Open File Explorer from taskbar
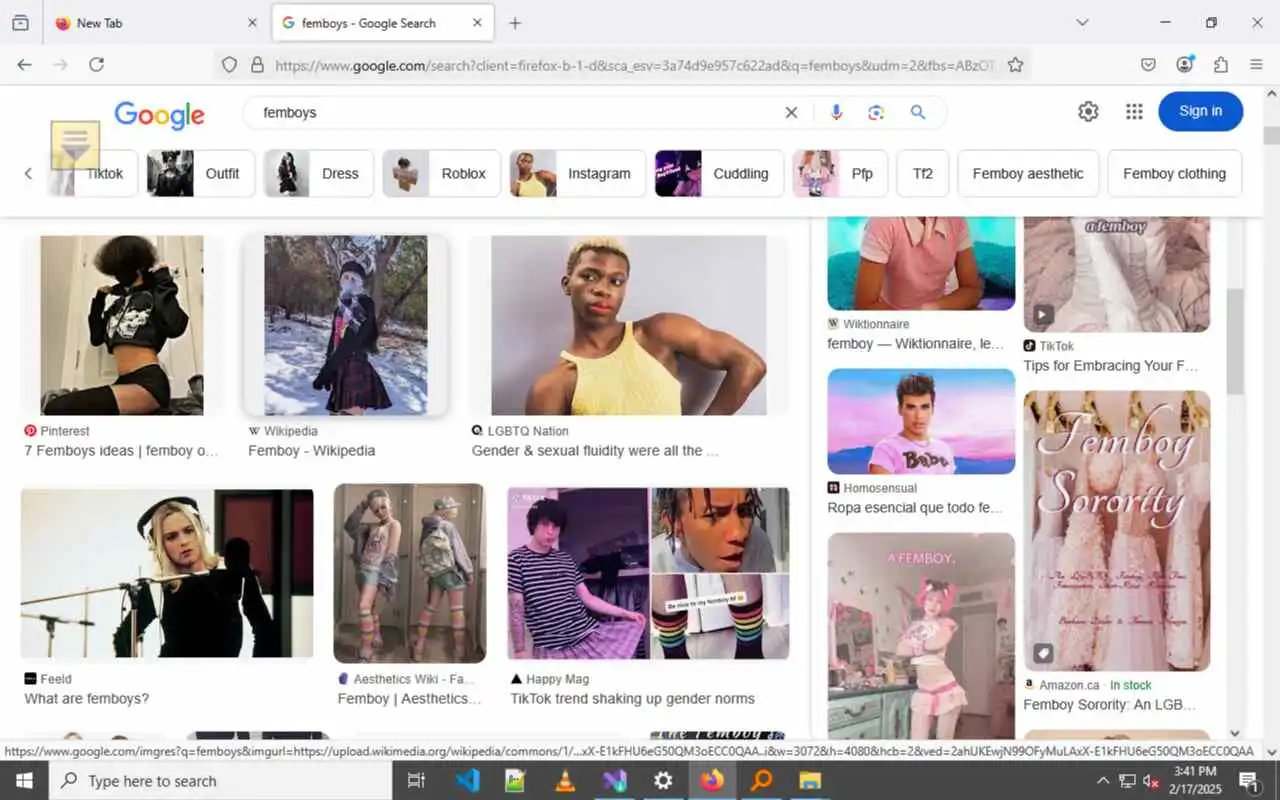The height and width of the screenshot is (800, 1280). coord(810,781)
